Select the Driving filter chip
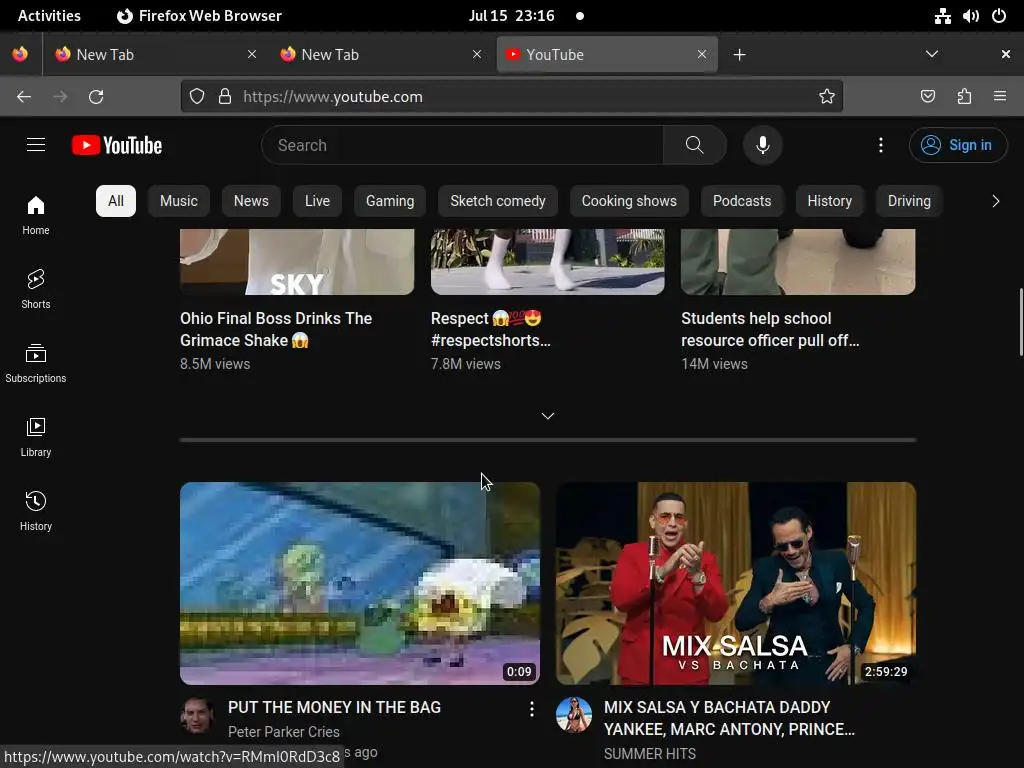This screenshot has height=768, width=1024. (909, 201)
